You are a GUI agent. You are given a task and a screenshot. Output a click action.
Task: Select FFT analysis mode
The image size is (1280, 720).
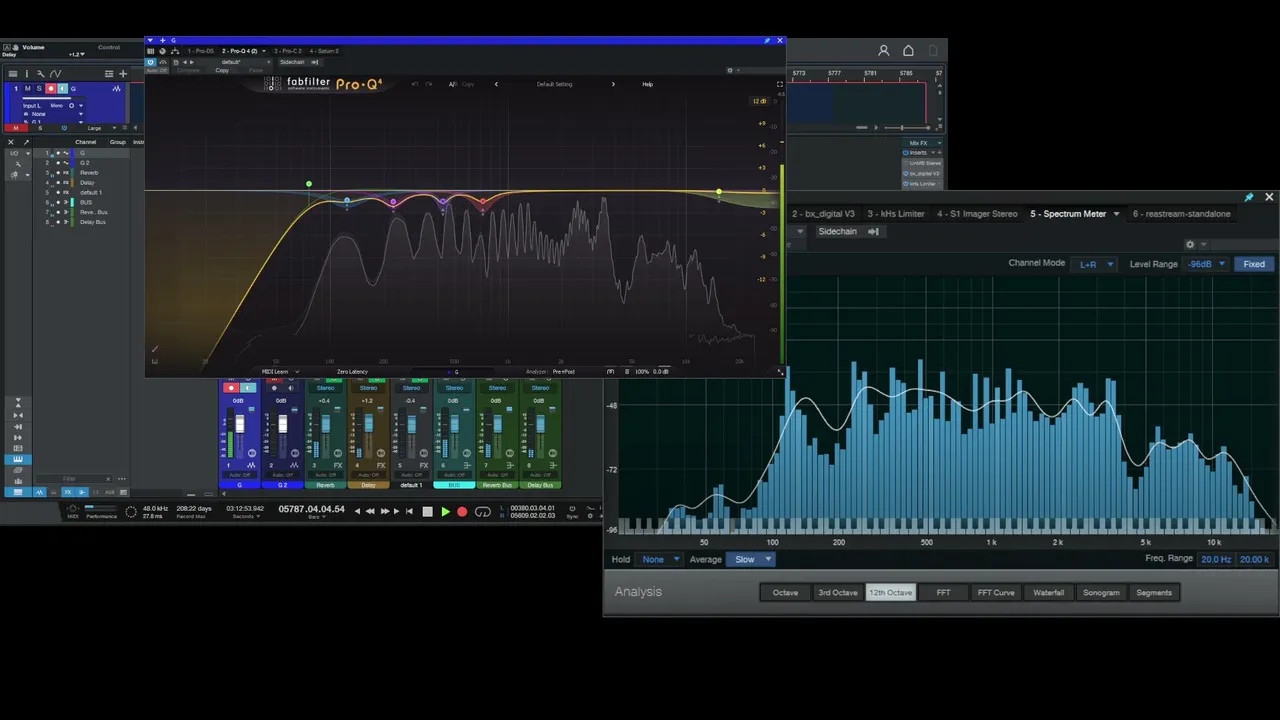(943, 593)
